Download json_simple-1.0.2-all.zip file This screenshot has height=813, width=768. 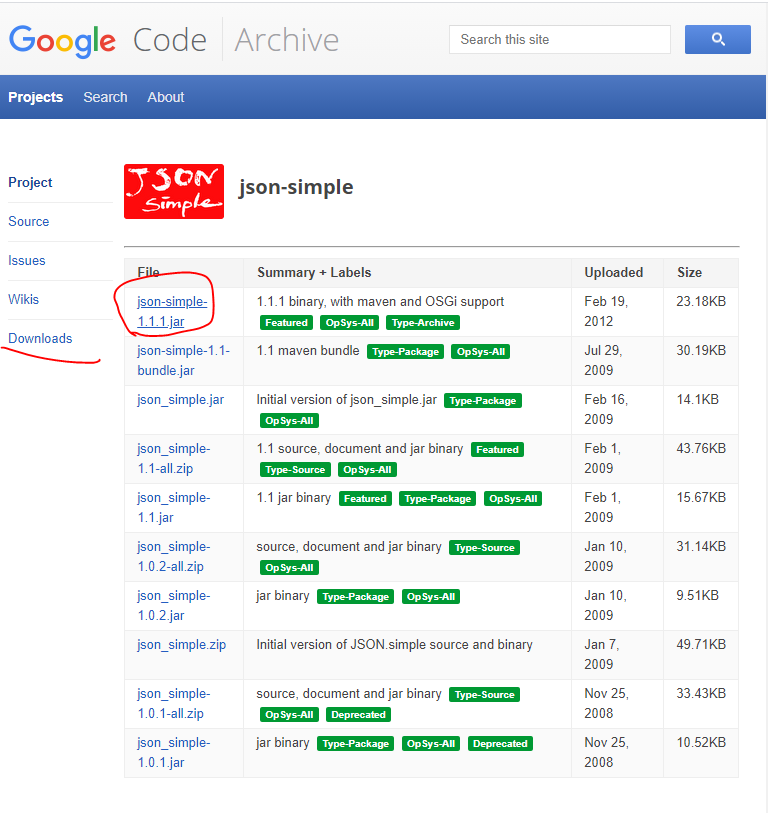point(173,556)
